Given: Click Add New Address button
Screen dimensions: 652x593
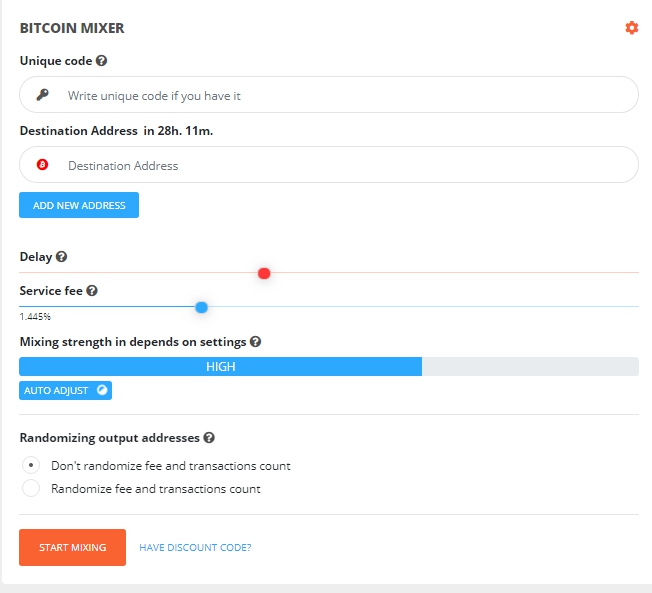Looking at the screenshot, I should pos(79,205).
